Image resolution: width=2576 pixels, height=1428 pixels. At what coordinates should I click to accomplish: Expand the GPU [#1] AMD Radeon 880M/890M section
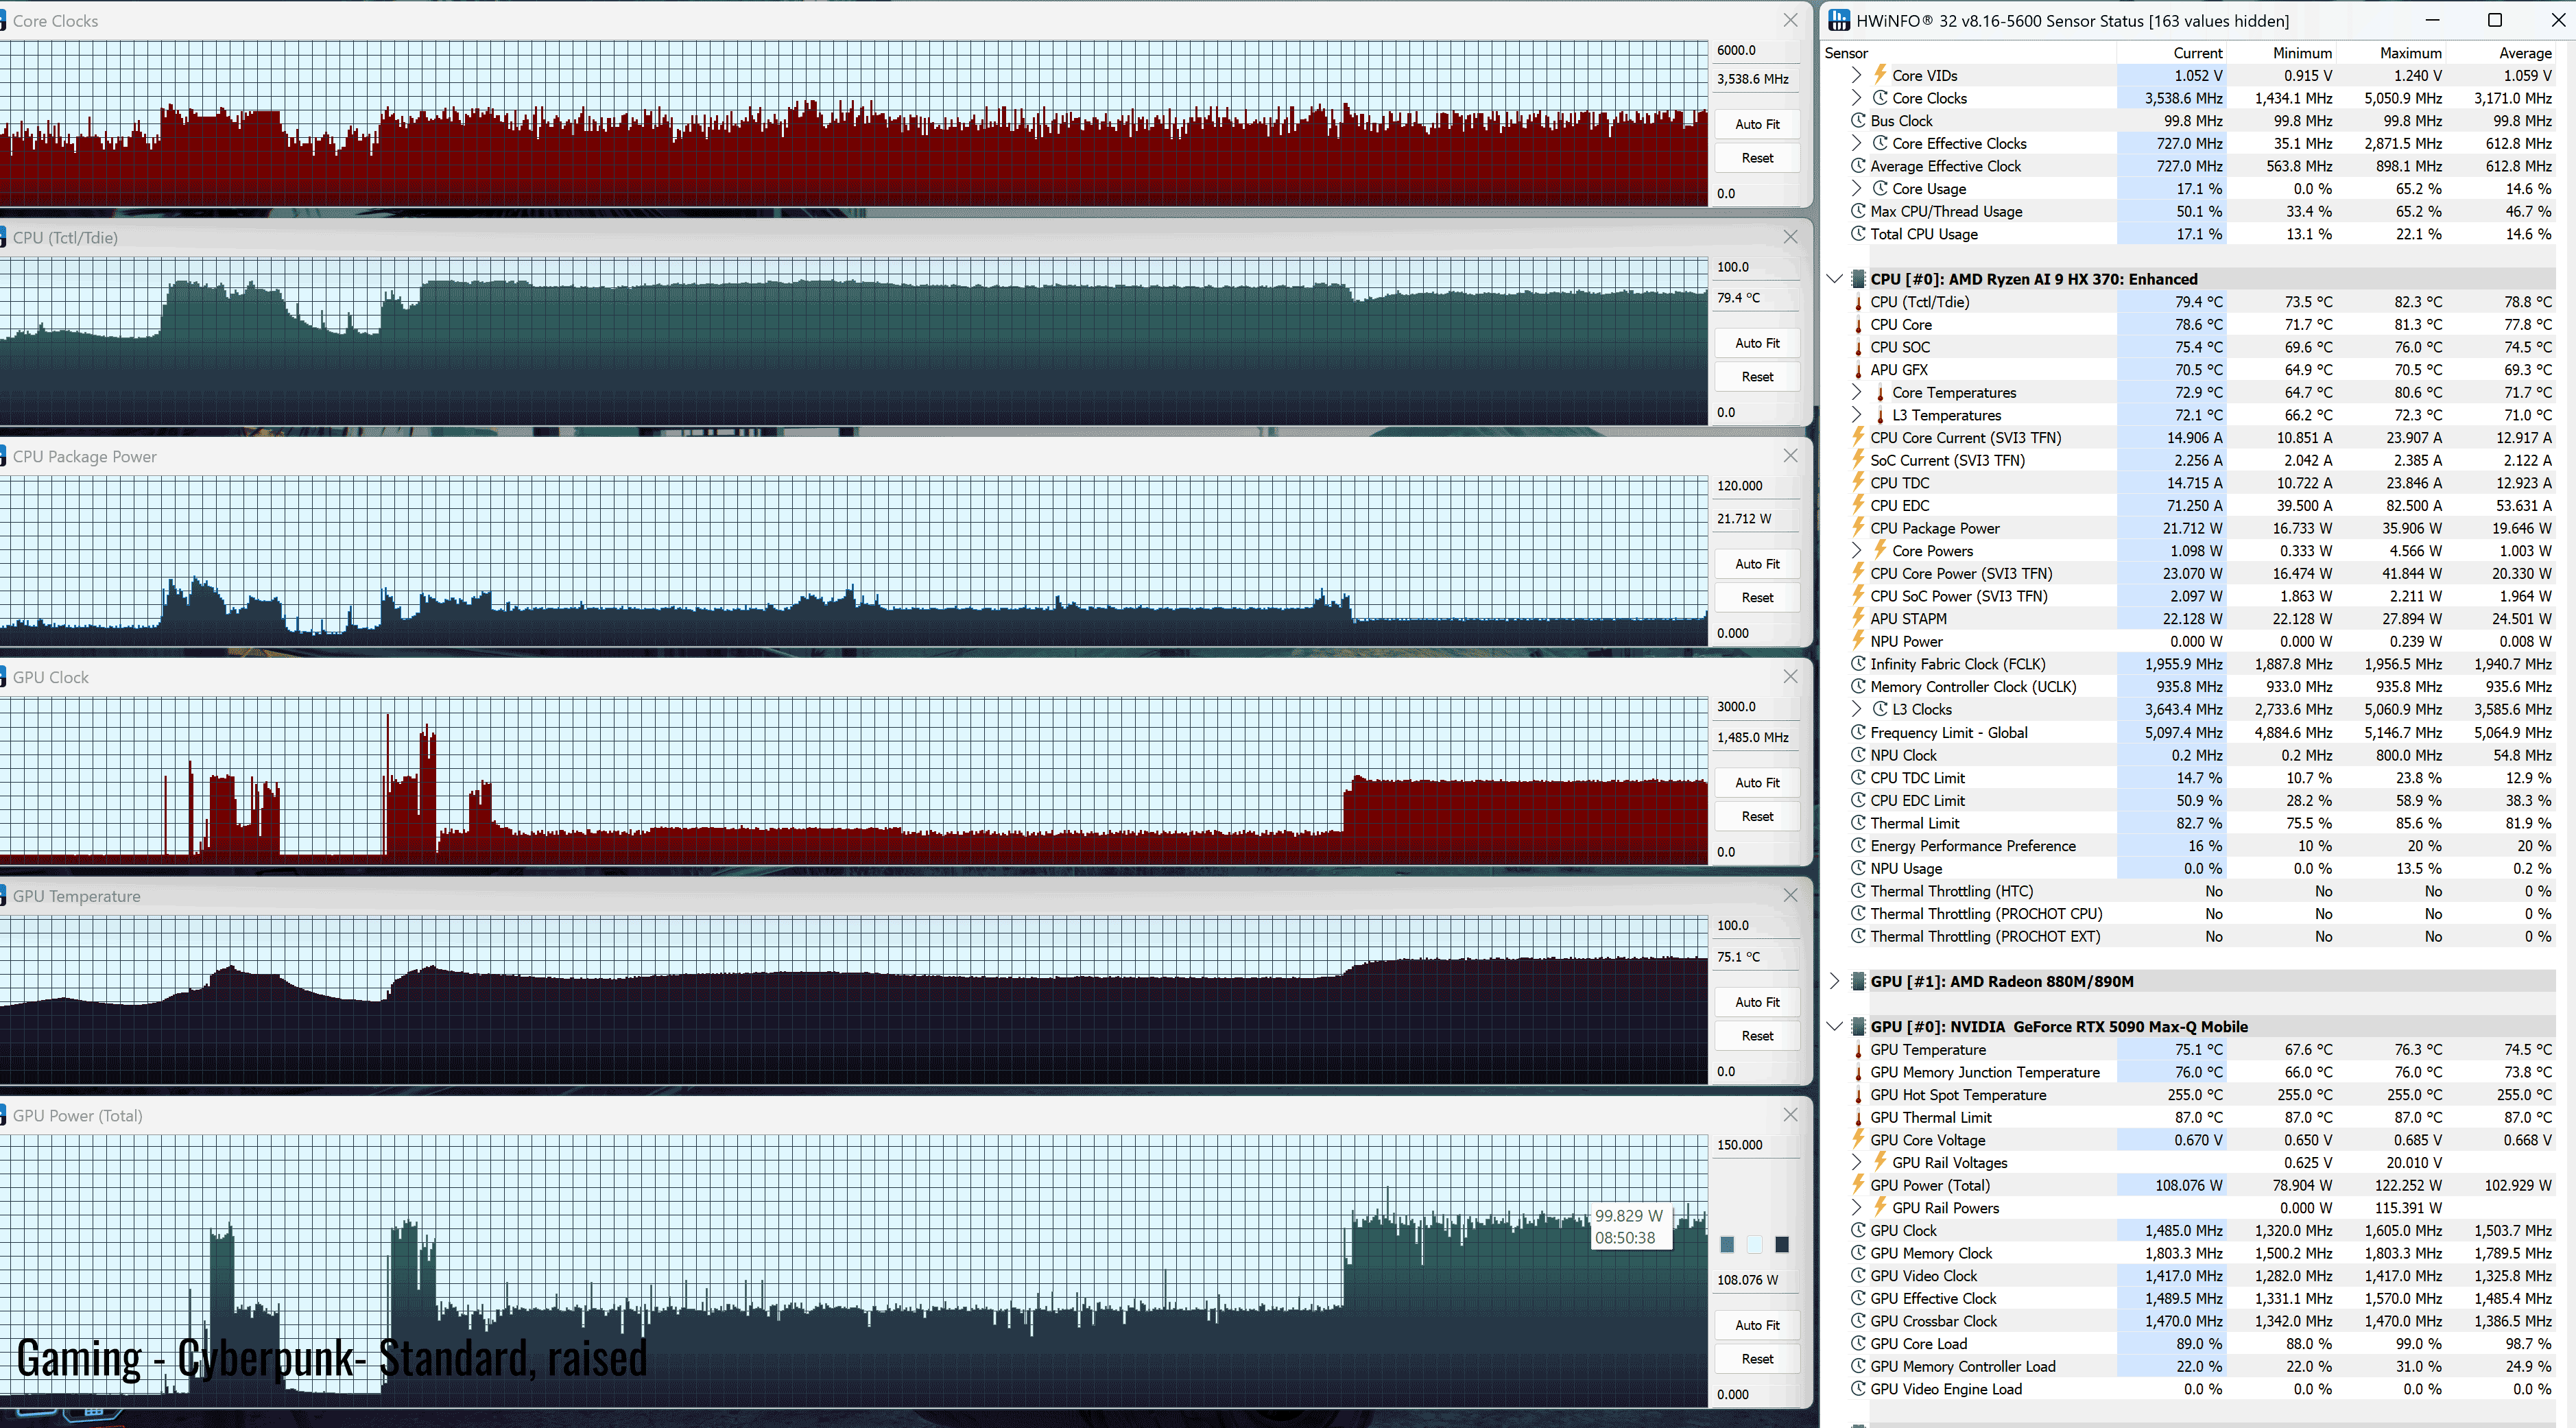[x=1834, y=981]
